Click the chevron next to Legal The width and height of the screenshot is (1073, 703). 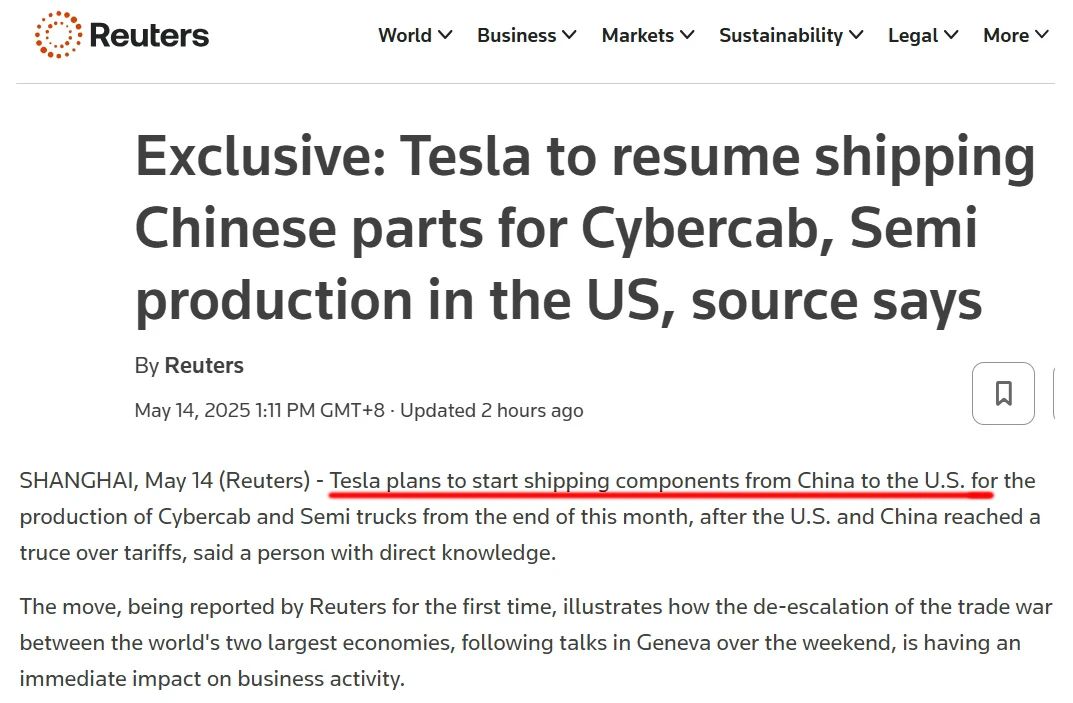pyautogui.click(x=951, y=35)
